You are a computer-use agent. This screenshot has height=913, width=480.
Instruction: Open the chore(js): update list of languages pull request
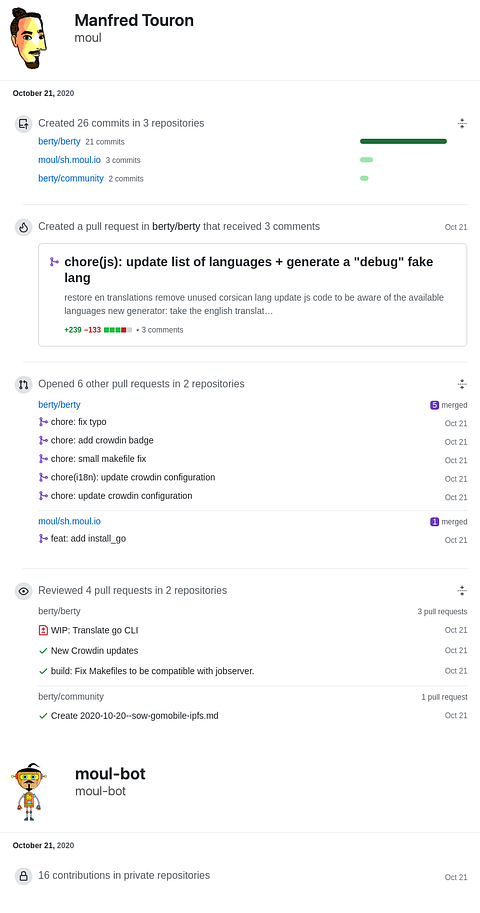249,270
